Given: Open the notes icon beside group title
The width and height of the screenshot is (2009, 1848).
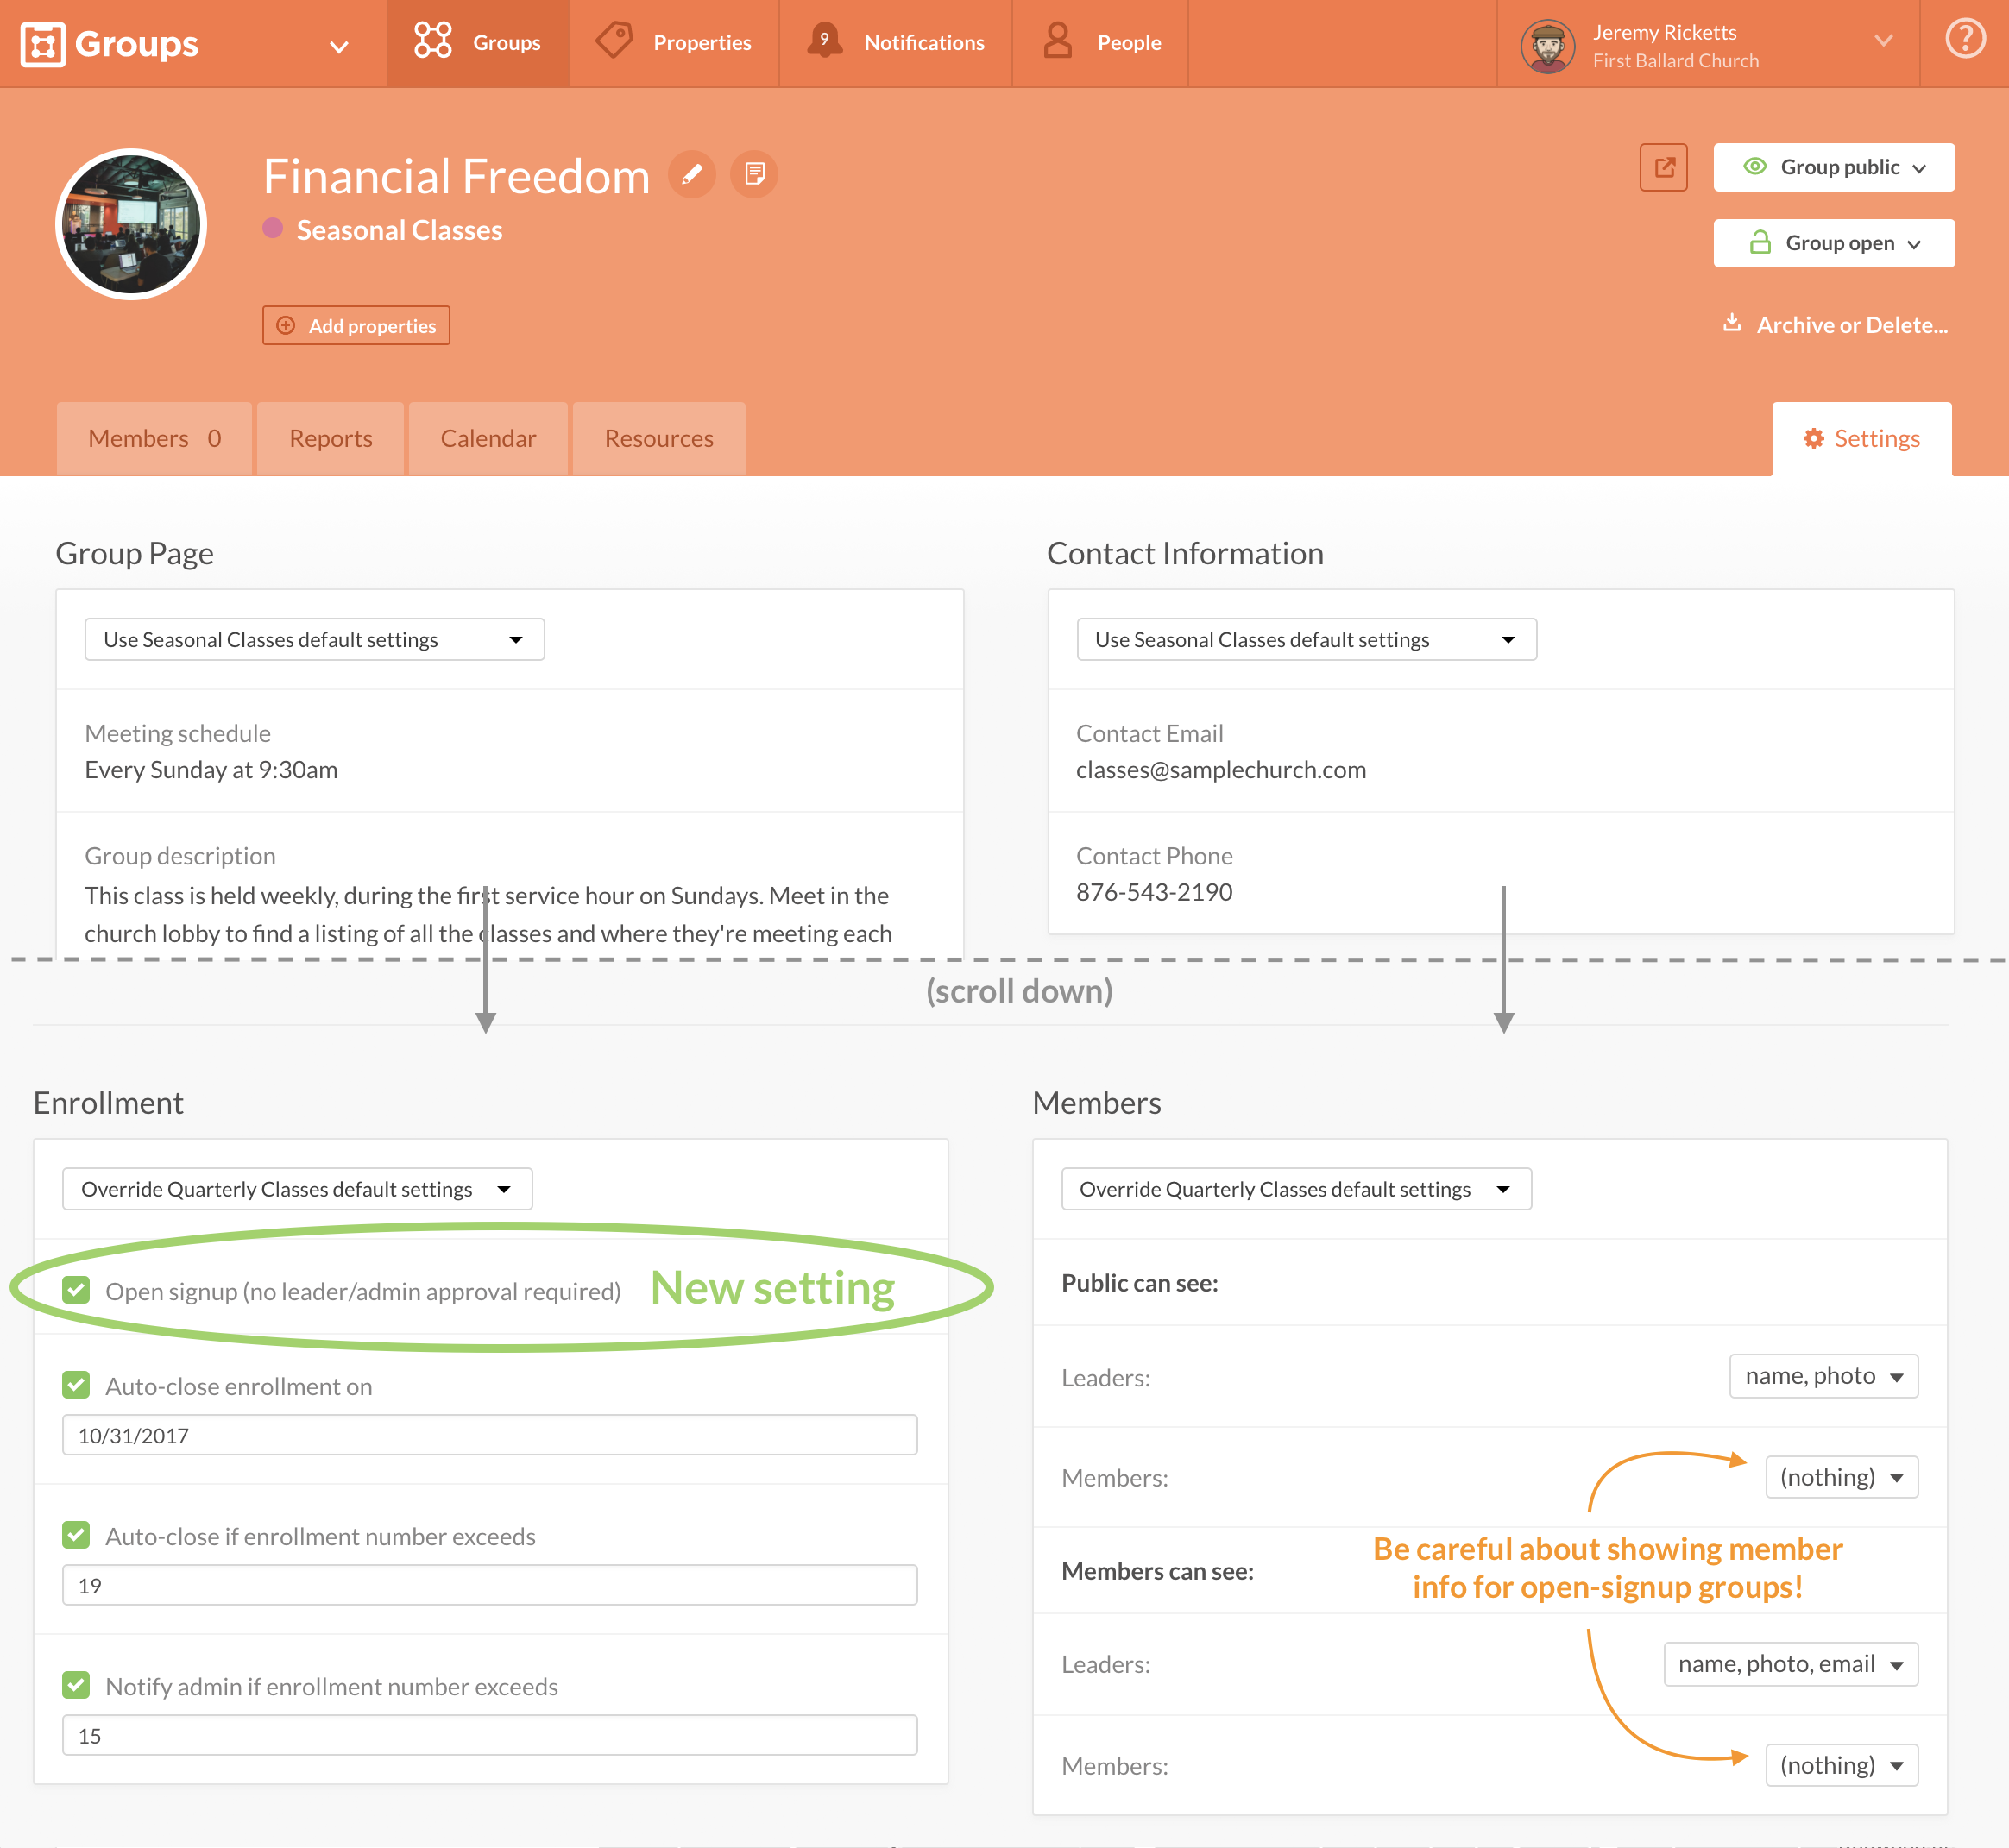Looking at the screenshot, I should tap(754, 175).
